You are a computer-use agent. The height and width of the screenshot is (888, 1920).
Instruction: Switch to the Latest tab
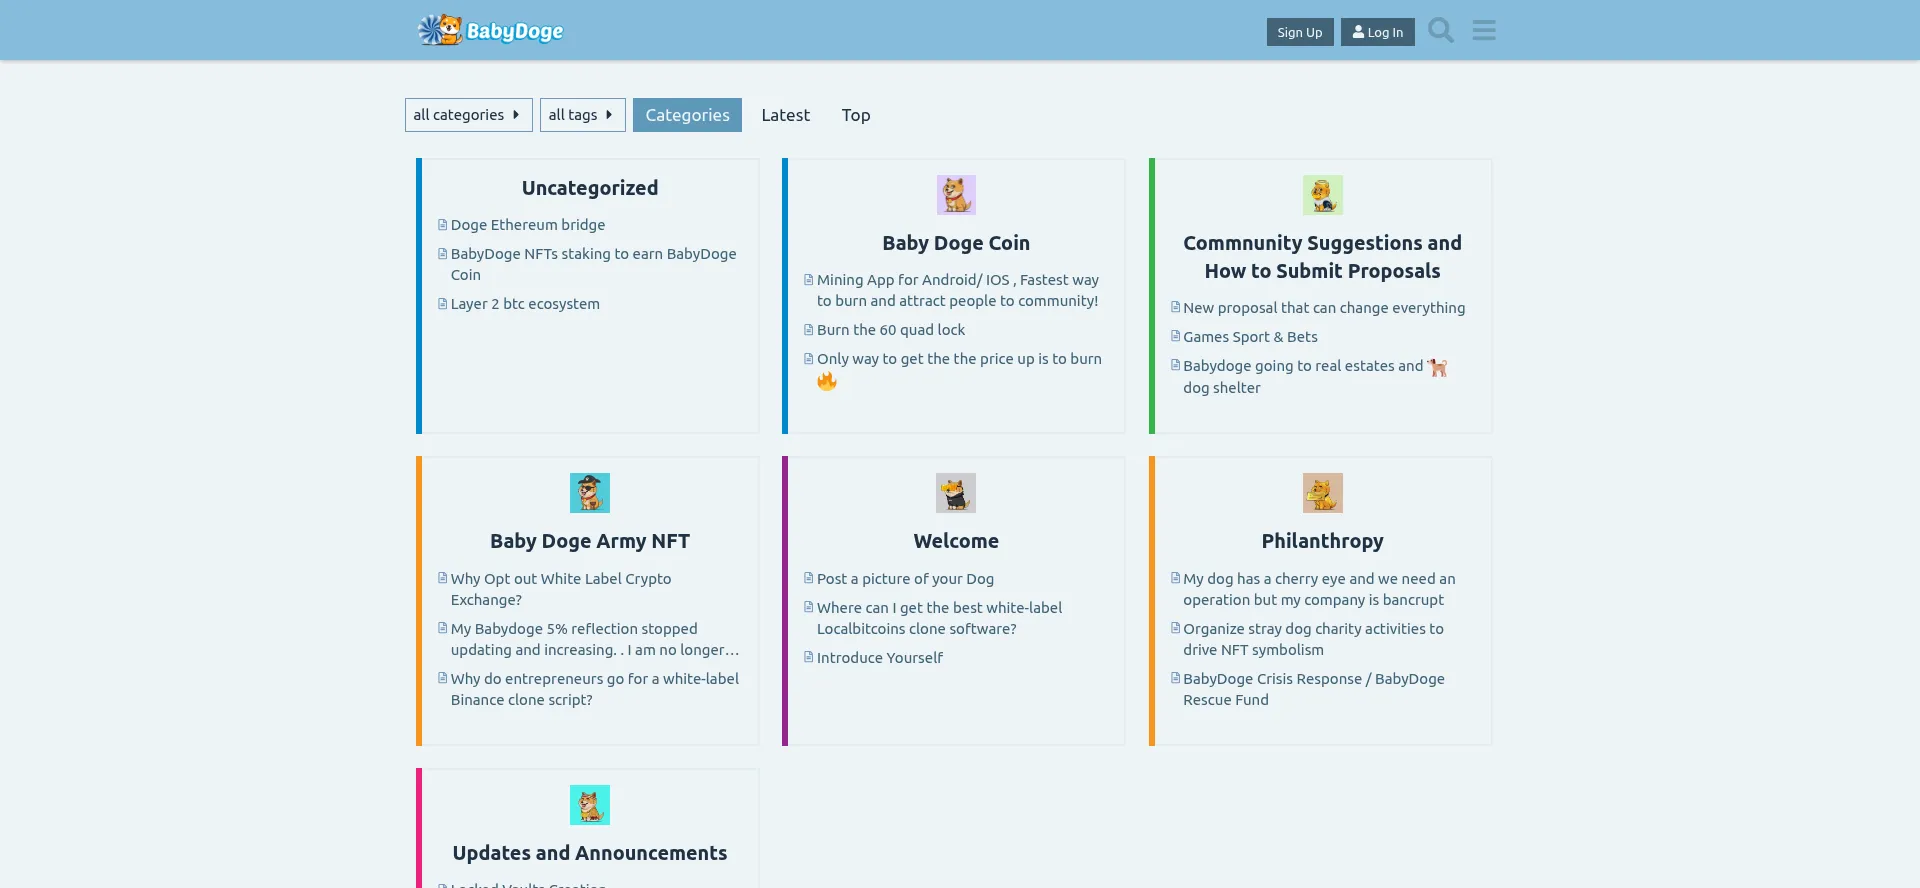point(785,115)
